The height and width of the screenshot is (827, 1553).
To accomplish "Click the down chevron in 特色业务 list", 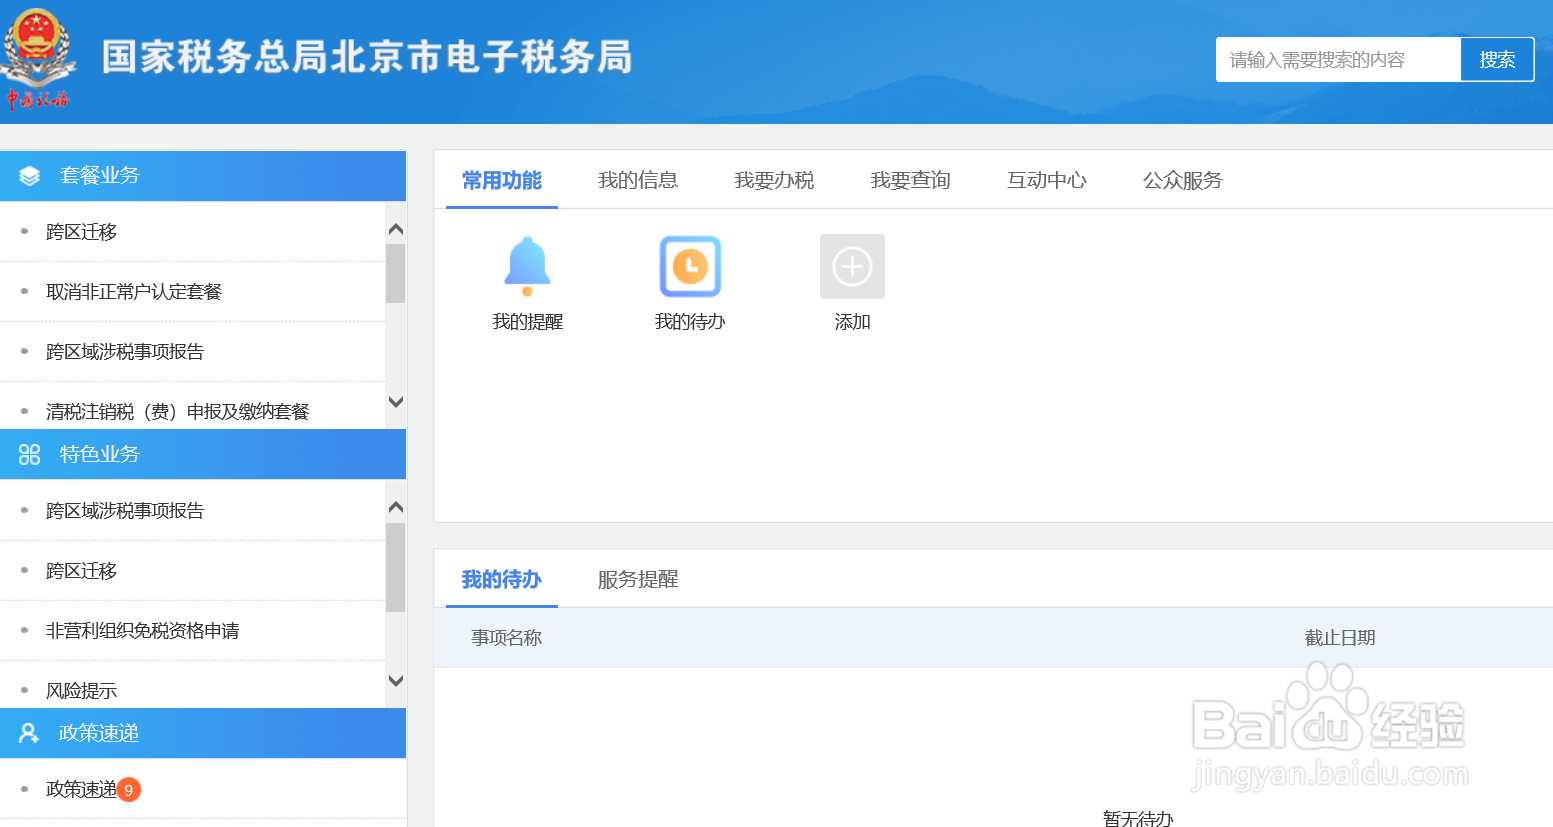I will [x=395, y=681].
